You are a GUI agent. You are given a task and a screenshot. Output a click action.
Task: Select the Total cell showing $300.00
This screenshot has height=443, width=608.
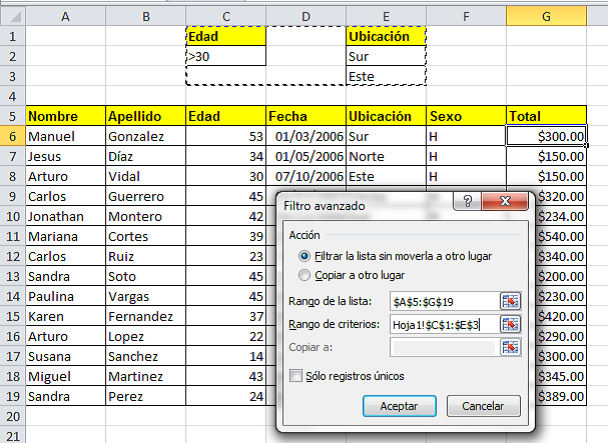click(546, 136)
